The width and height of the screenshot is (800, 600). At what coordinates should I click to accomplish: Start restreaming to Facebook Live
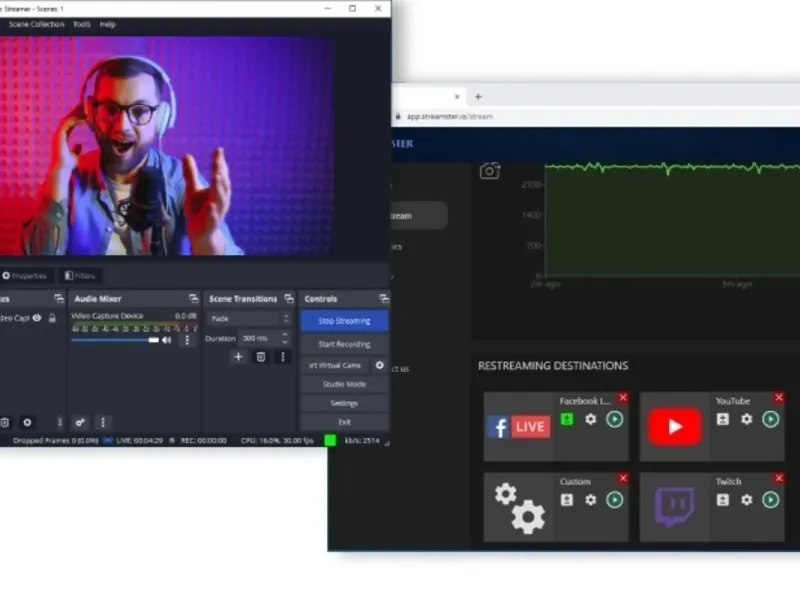coord(615,419)
